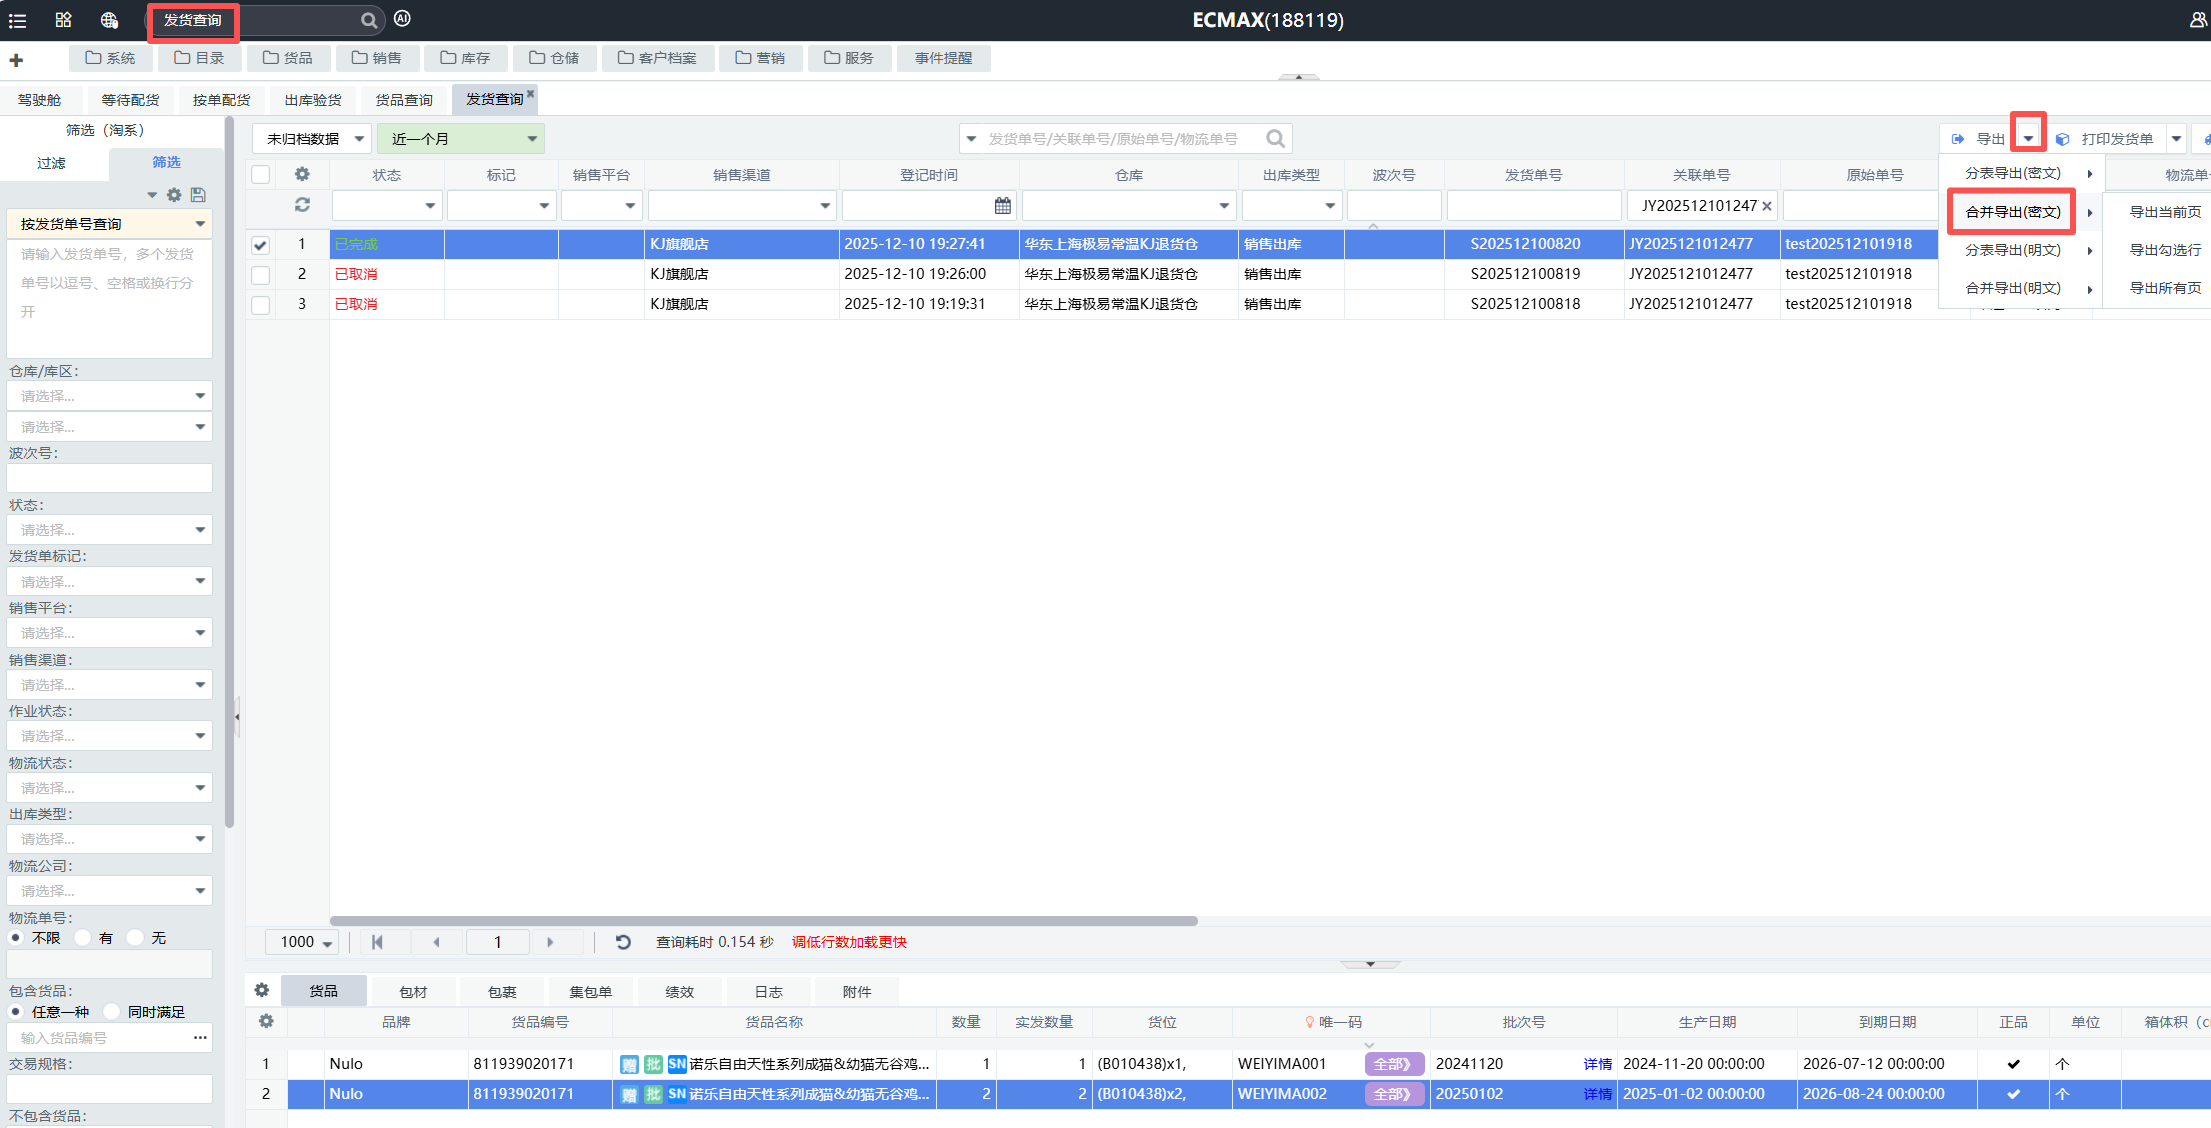Viewport: 2211px width, 1128px height.
Task: Click the horizontal scrollbar under the grid
Action: pos(764,921)
